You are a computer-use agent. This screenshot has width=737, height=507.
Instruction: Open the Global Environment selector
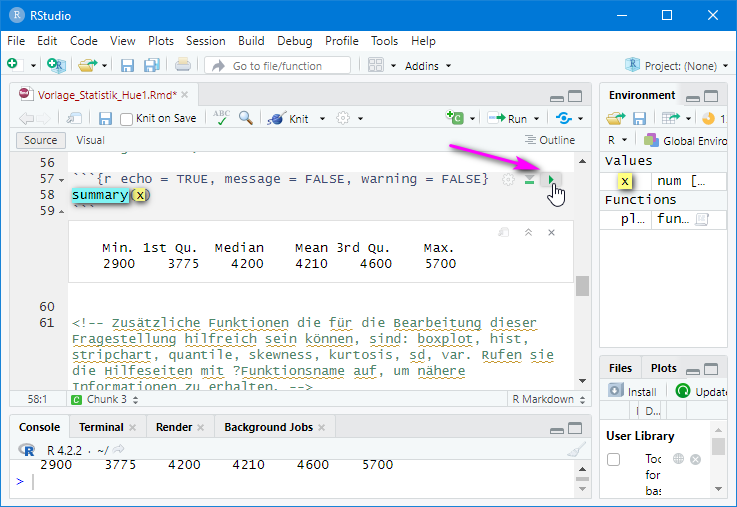685,140
